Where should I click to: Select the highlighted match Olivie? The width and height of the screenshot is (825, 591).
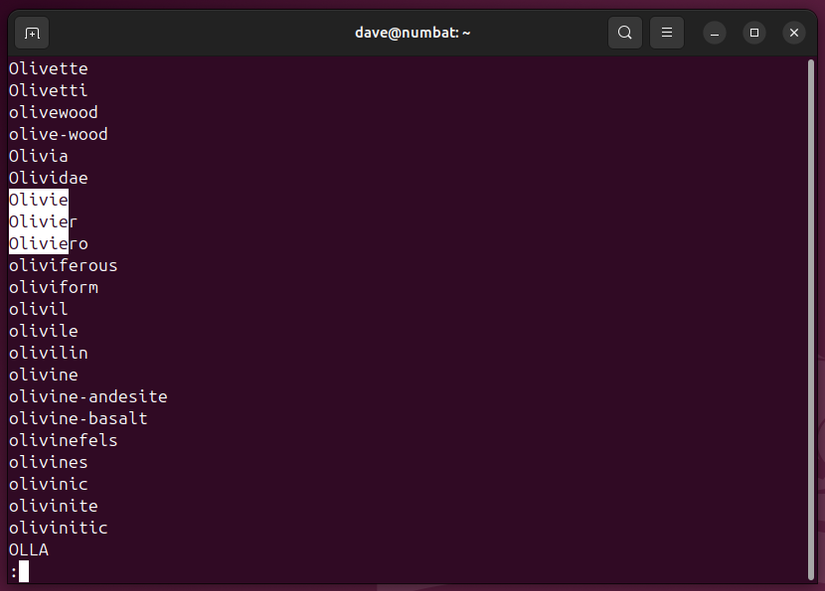tap(38, 199)
